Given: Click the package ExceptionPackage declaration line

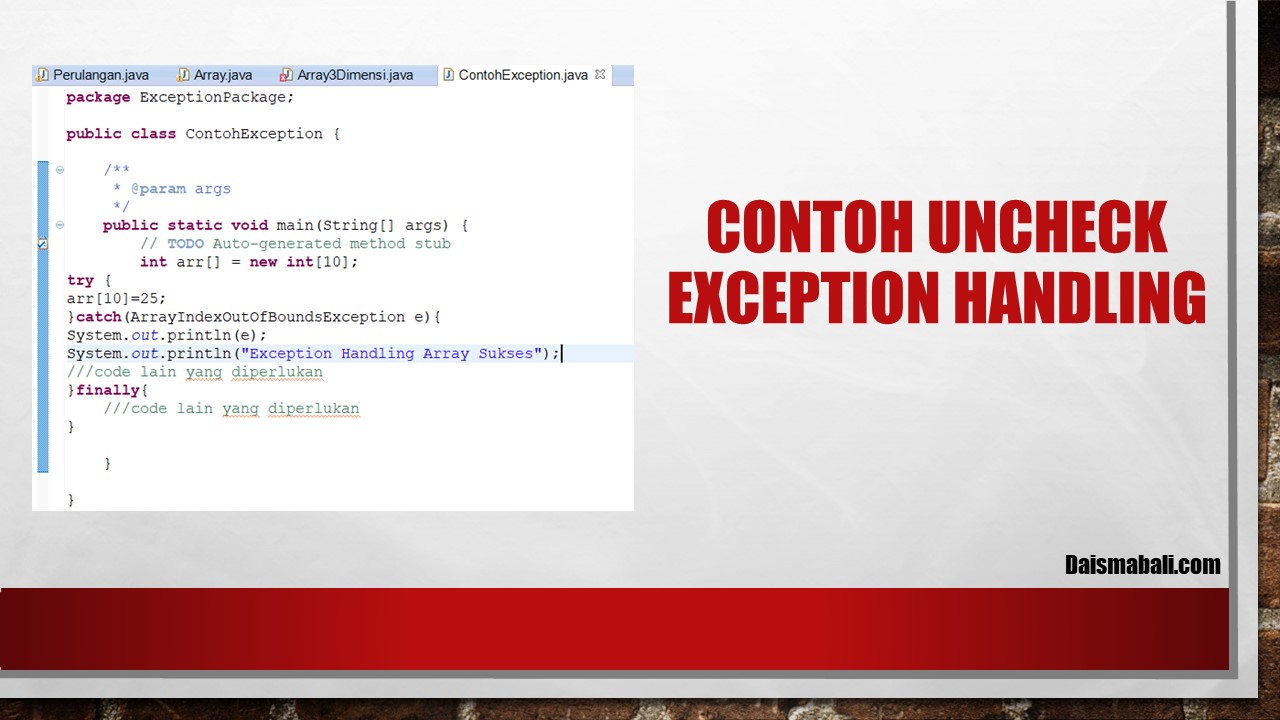Looking at the screenshot, I should pos(180,98).
